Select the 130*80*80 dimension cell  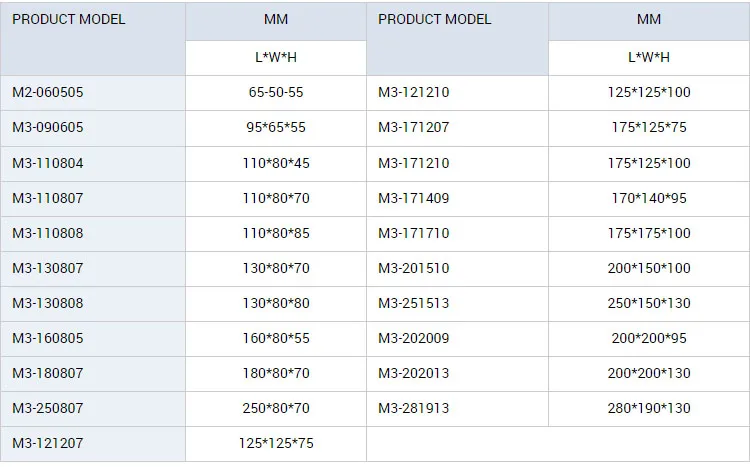pos(276,303)
